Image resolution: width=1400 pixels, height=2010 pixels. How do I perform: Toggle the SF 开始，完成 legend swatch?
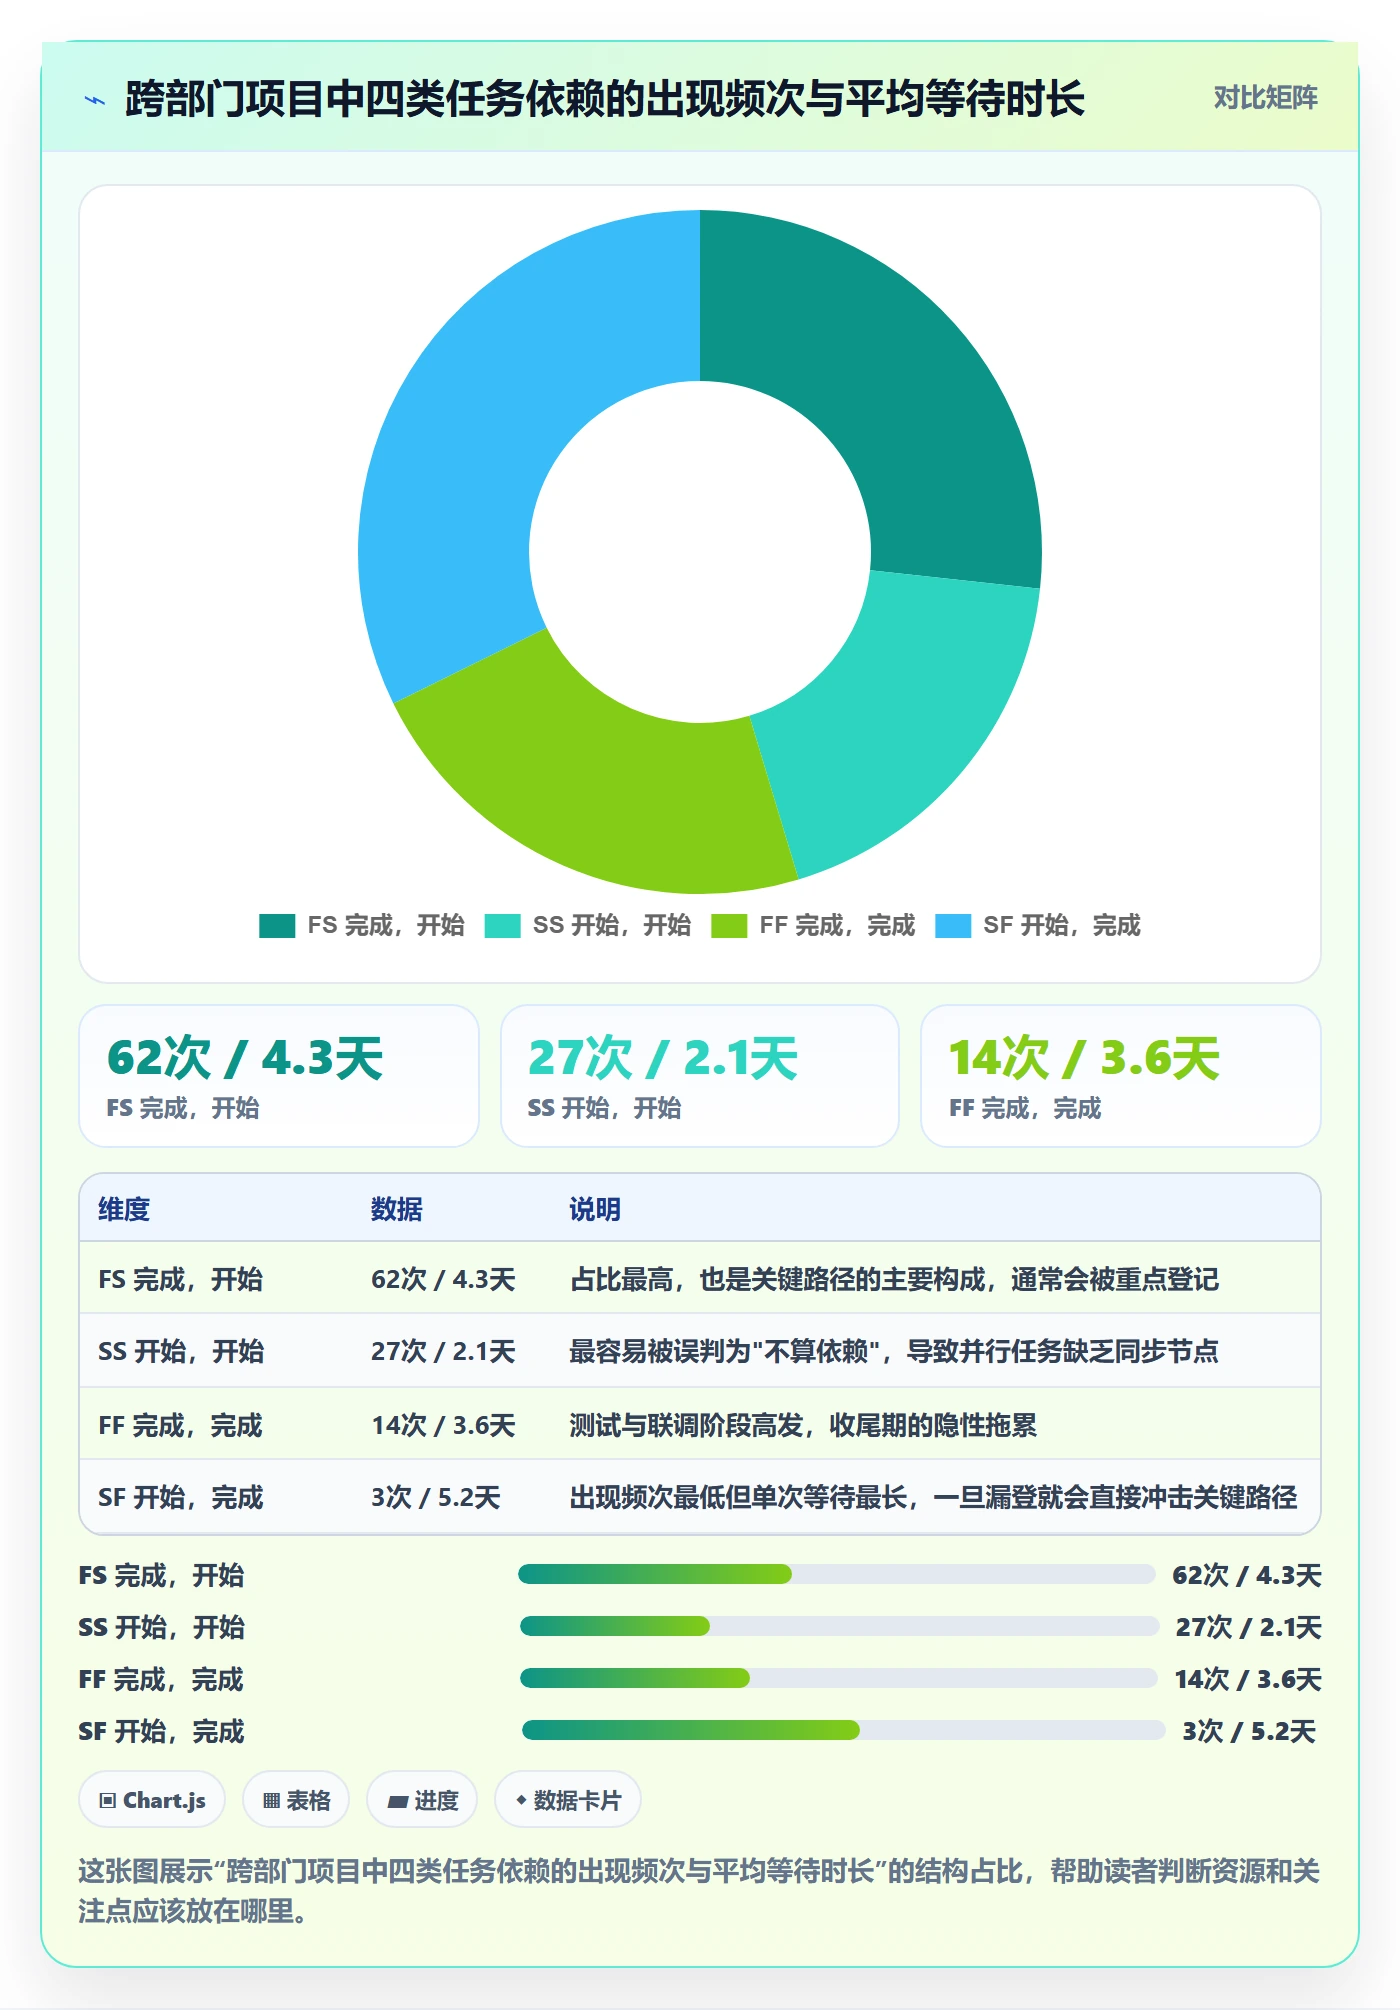point(953,926)
